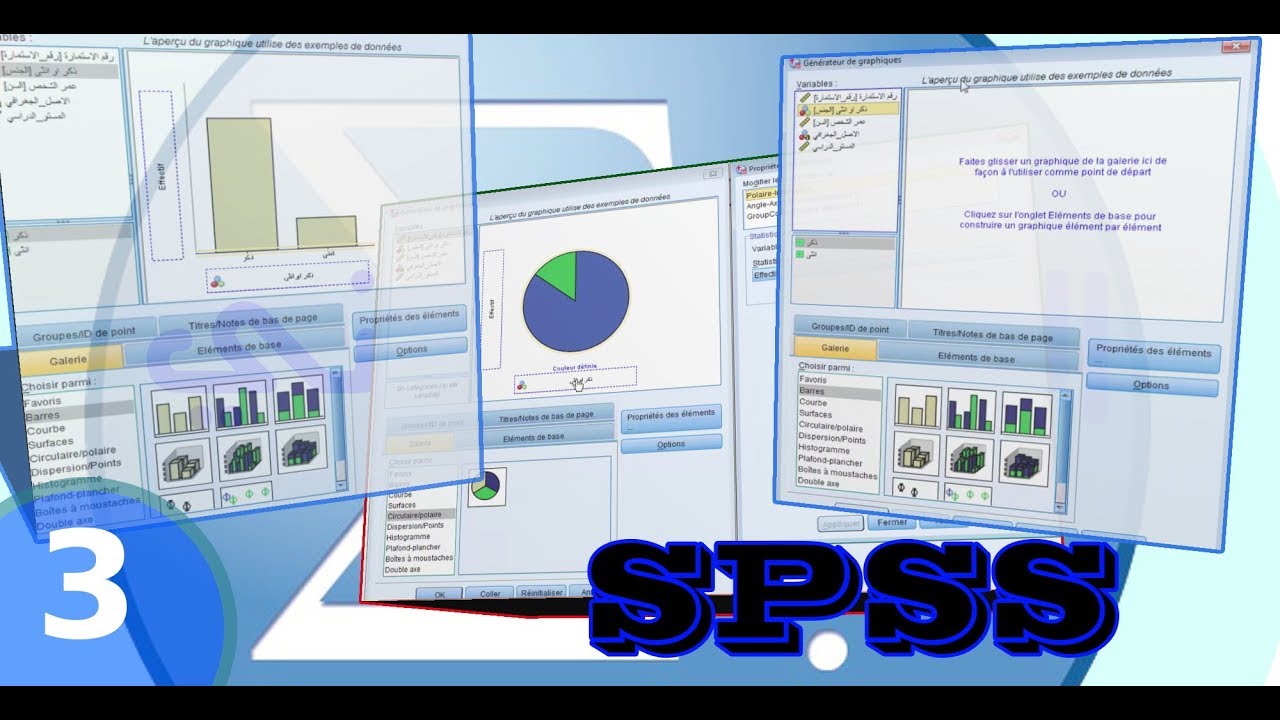
Task: Click OK button in pie-chart window
Action: click(x=440, y=594)
